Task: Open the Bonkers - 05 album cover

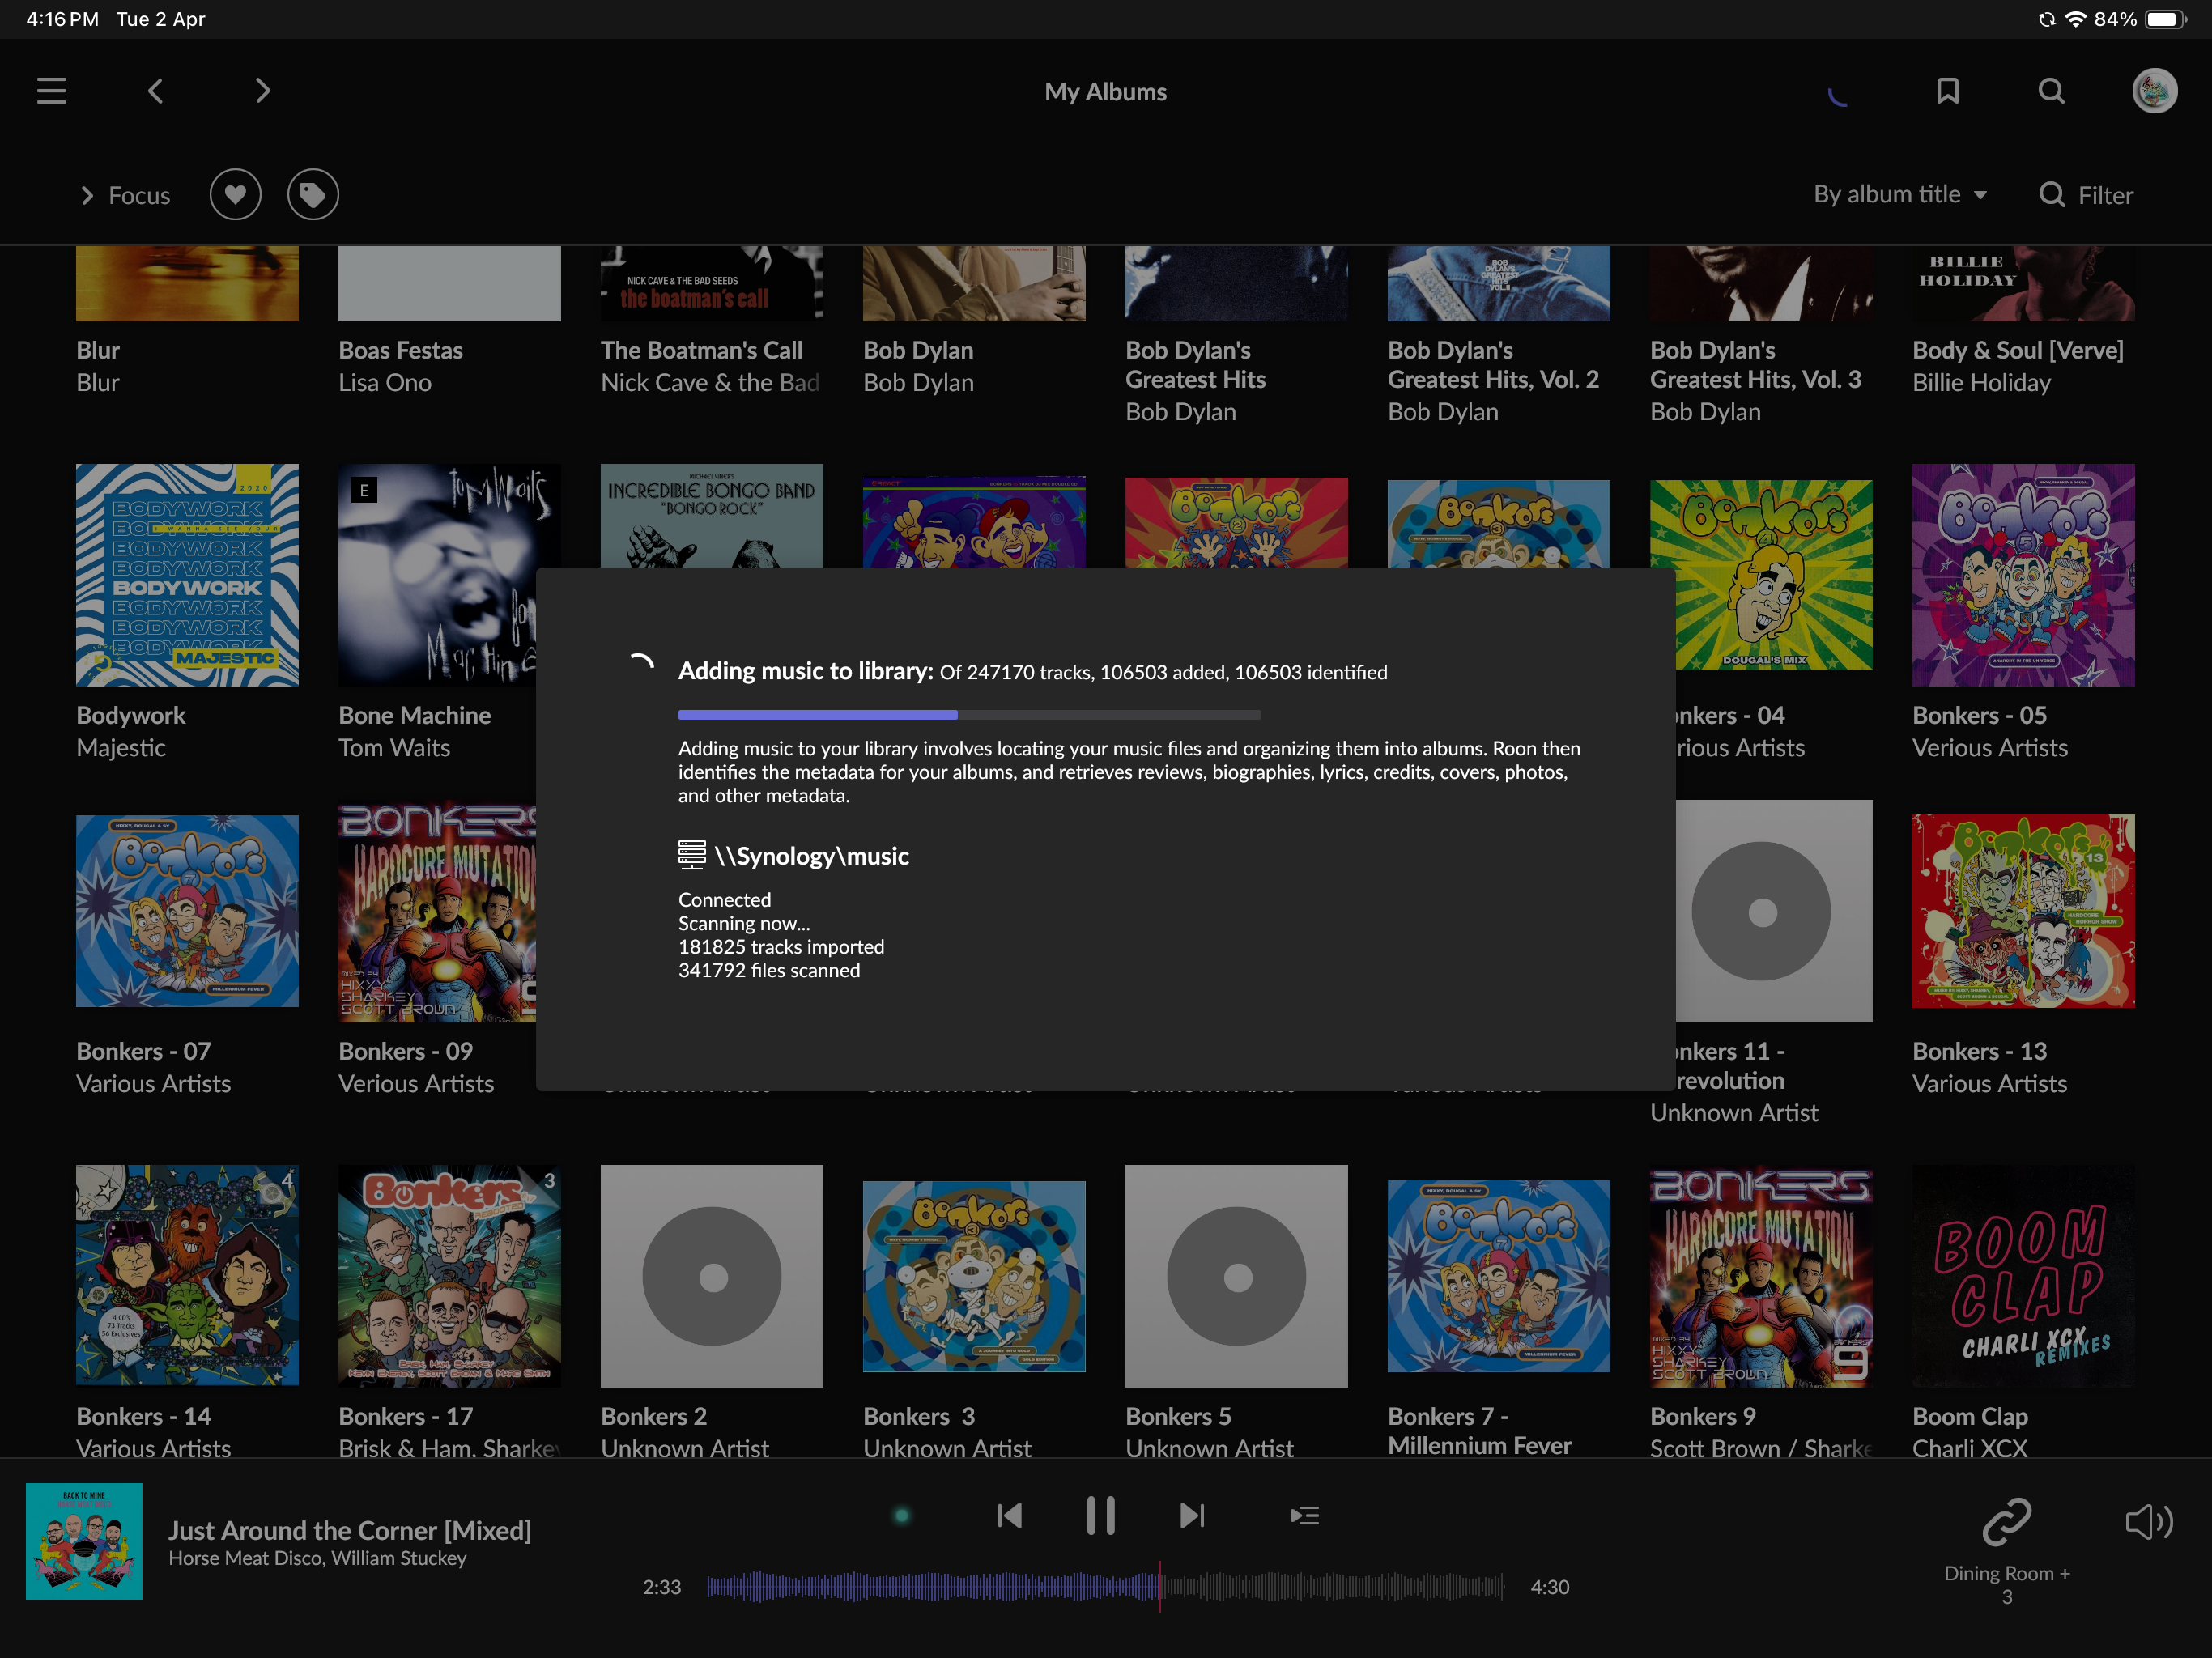Action: 2023,575
